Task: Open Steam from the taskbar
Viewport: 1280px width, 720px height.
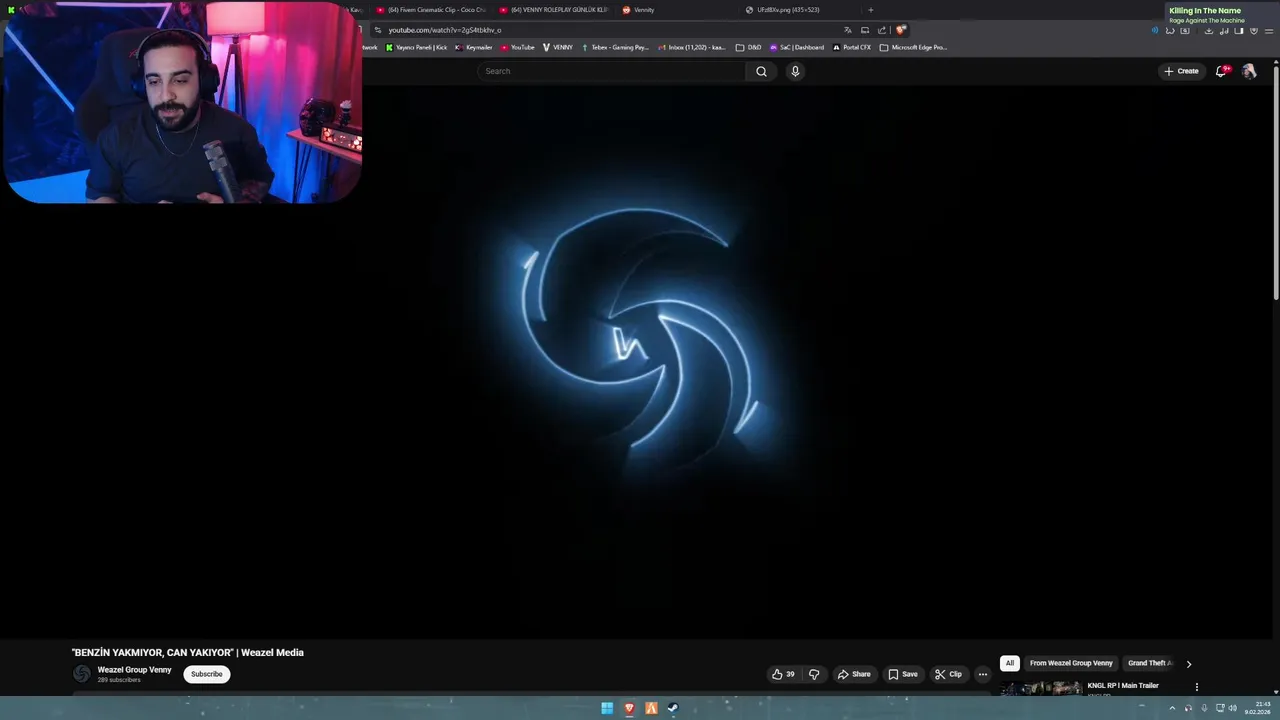Action: [673, 708]
